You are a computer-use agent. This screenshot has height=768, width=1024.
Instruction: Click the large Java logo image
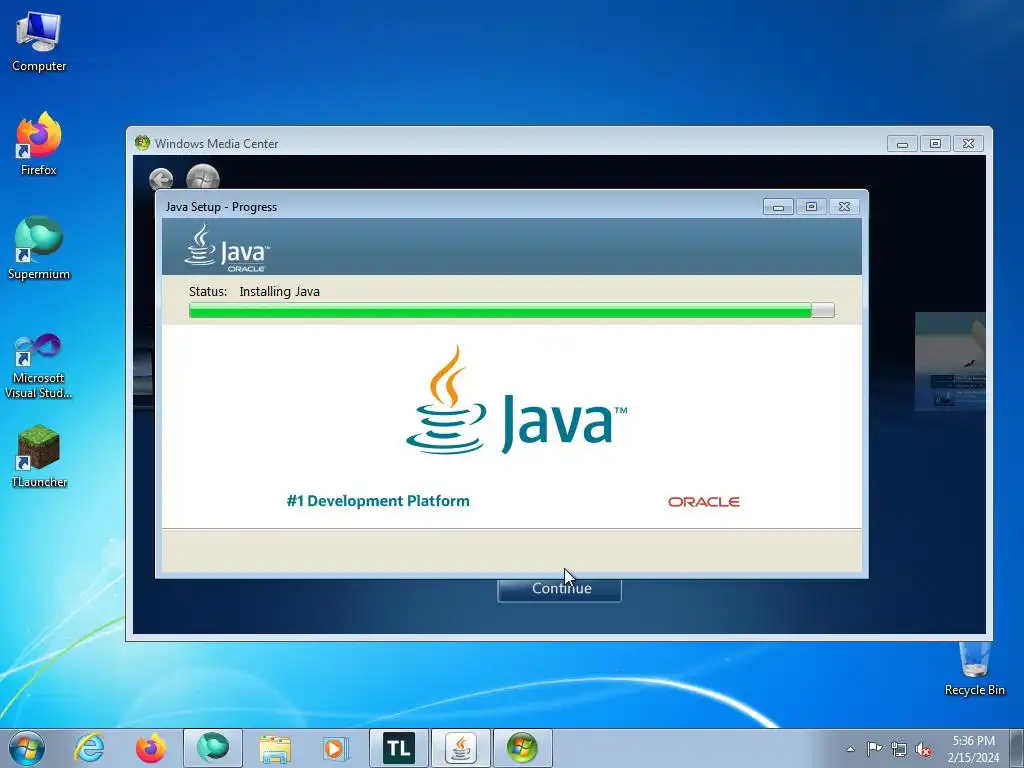pos(516,401)
